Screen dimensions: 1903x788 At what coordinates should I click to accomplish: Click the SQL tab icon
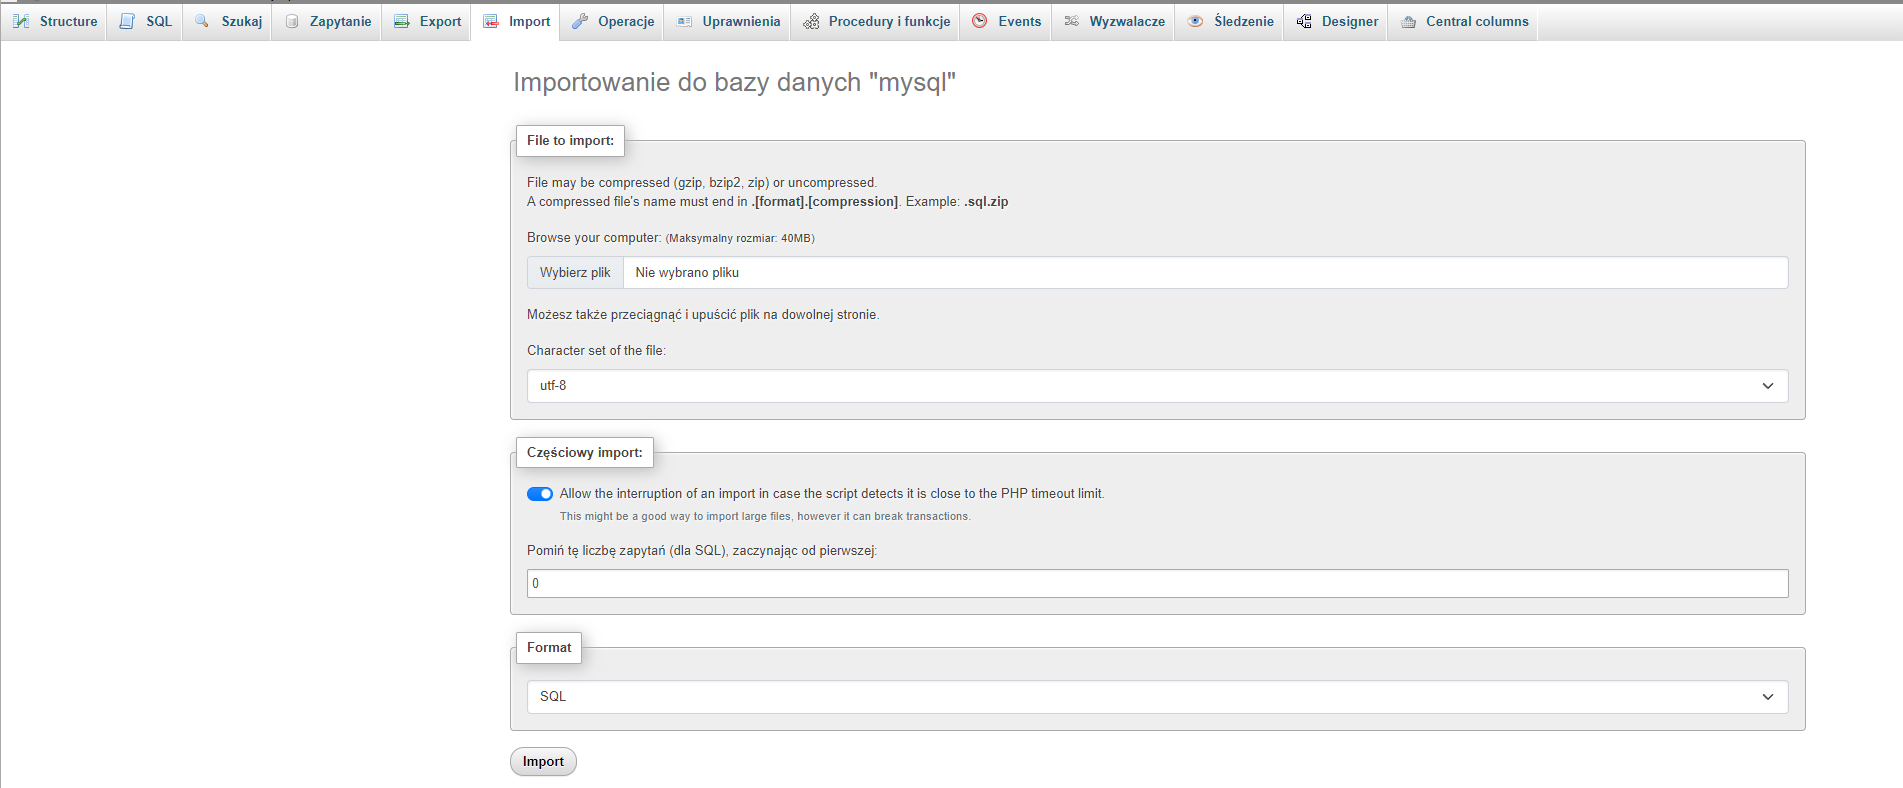click(127, 21)
